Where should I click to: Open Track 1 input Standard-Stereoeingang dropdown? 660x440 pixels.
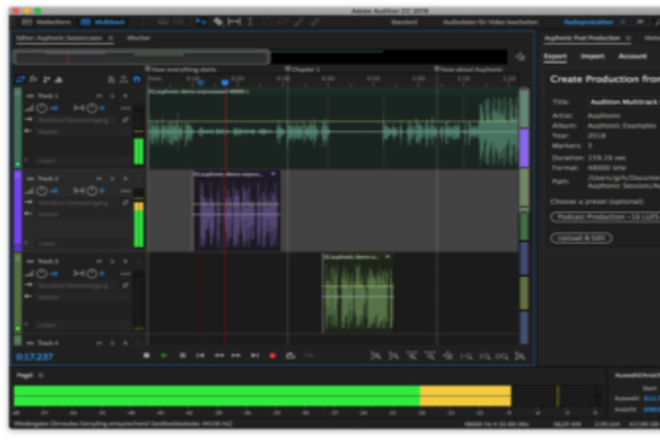[76, 120]
